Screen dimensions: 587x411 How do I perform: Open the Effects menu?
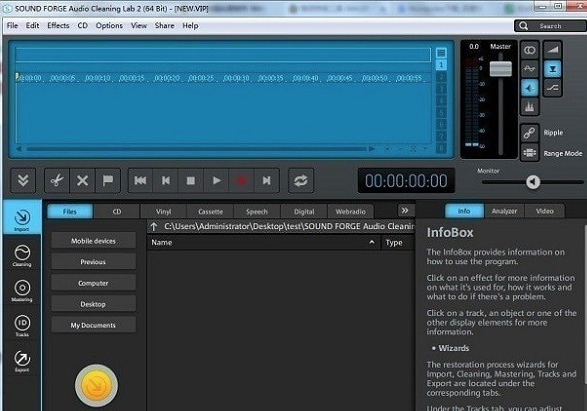click(x=58, y=25)
